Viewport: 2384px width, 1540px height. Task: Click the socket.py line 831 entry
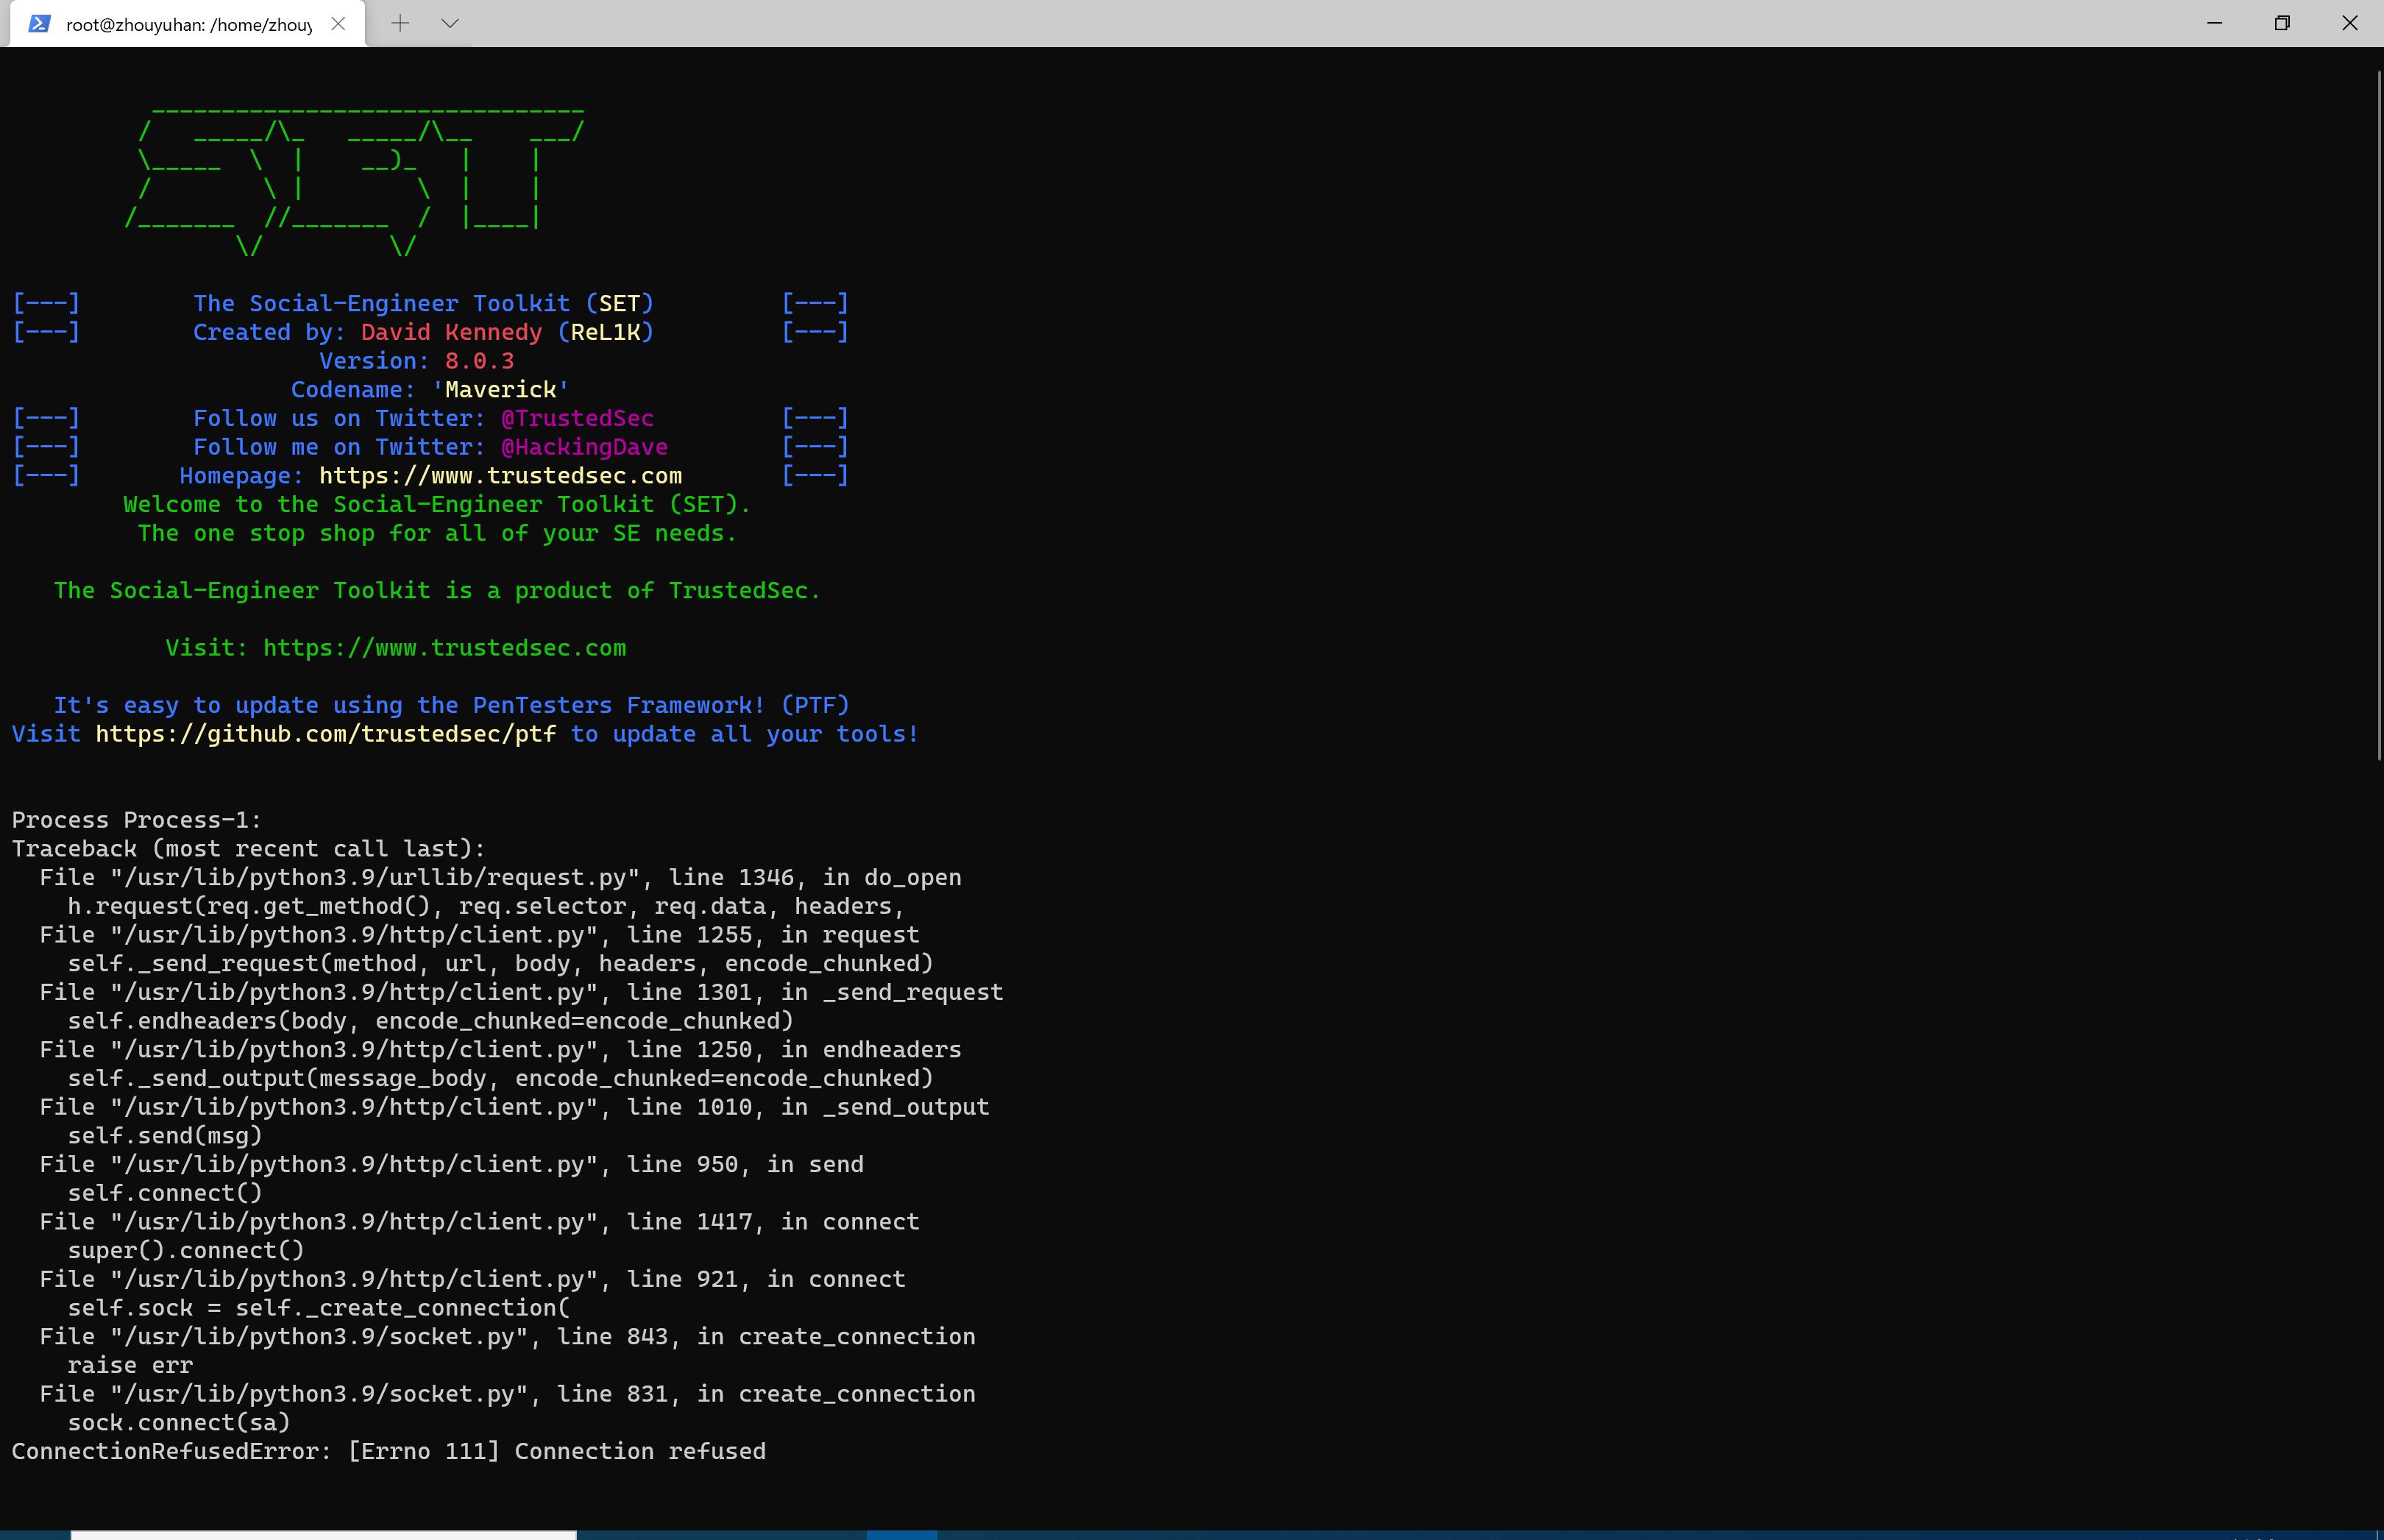click(x=507, y=1394)
